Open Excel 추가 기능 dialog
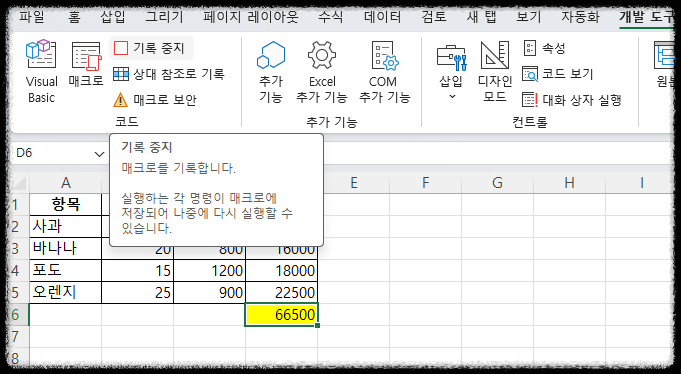 pyautogui.click(x=322, y=72)
